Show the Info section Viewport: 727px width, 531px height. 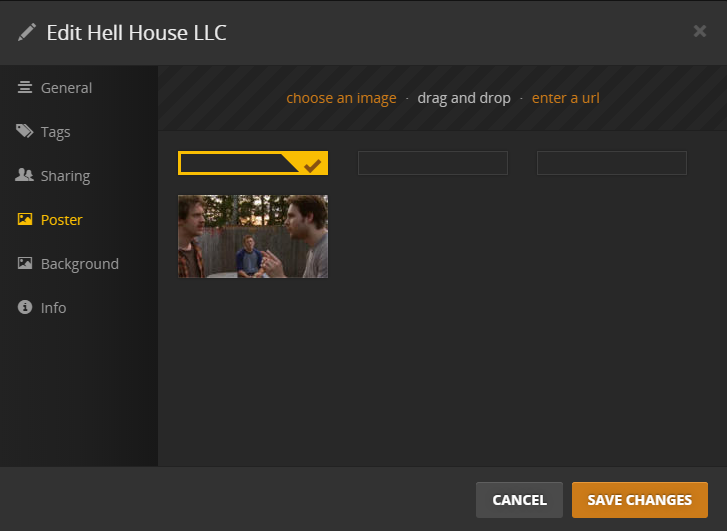pos(53,308)
